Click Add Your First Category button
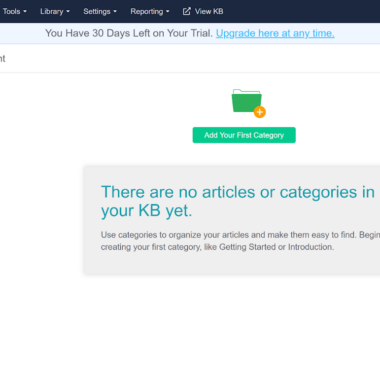The image size is (380, 380). pos(244,135)
